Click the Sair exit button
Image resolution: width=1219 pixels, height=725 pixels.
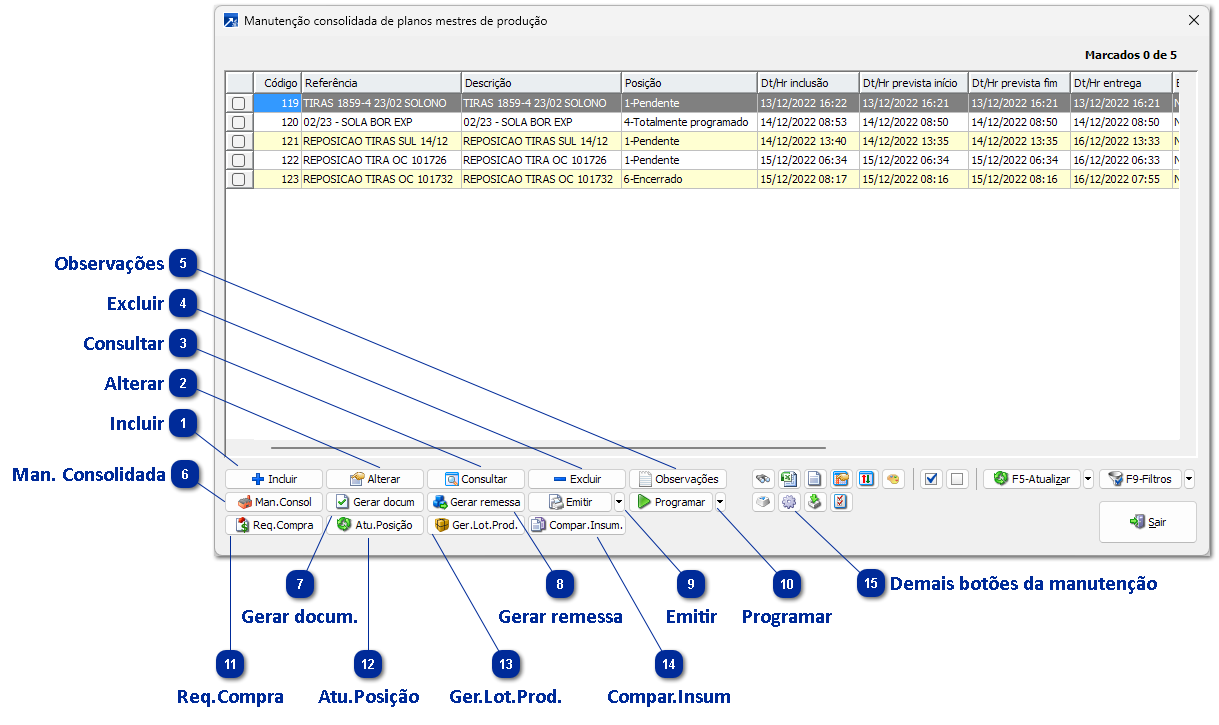[1147, 522]
